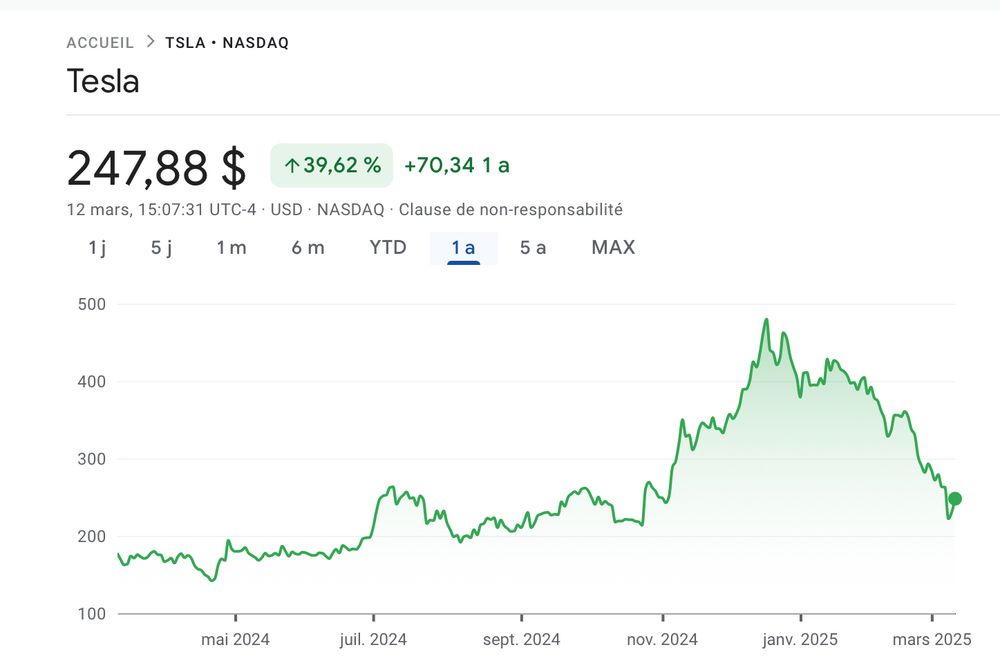1000x666 pixels.
Task: Click the 300 y-axis value
Action: pos(92,459)
